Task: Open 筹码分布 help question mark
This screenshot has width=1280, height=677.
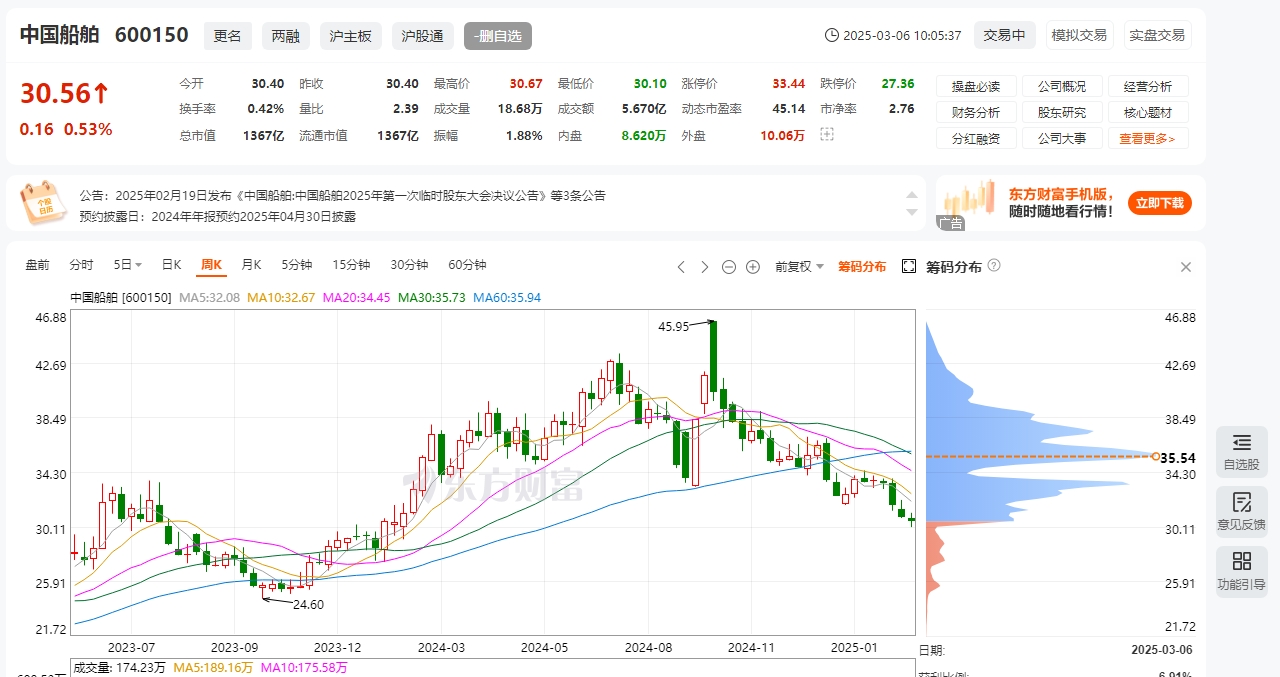Action: point(994,265)
